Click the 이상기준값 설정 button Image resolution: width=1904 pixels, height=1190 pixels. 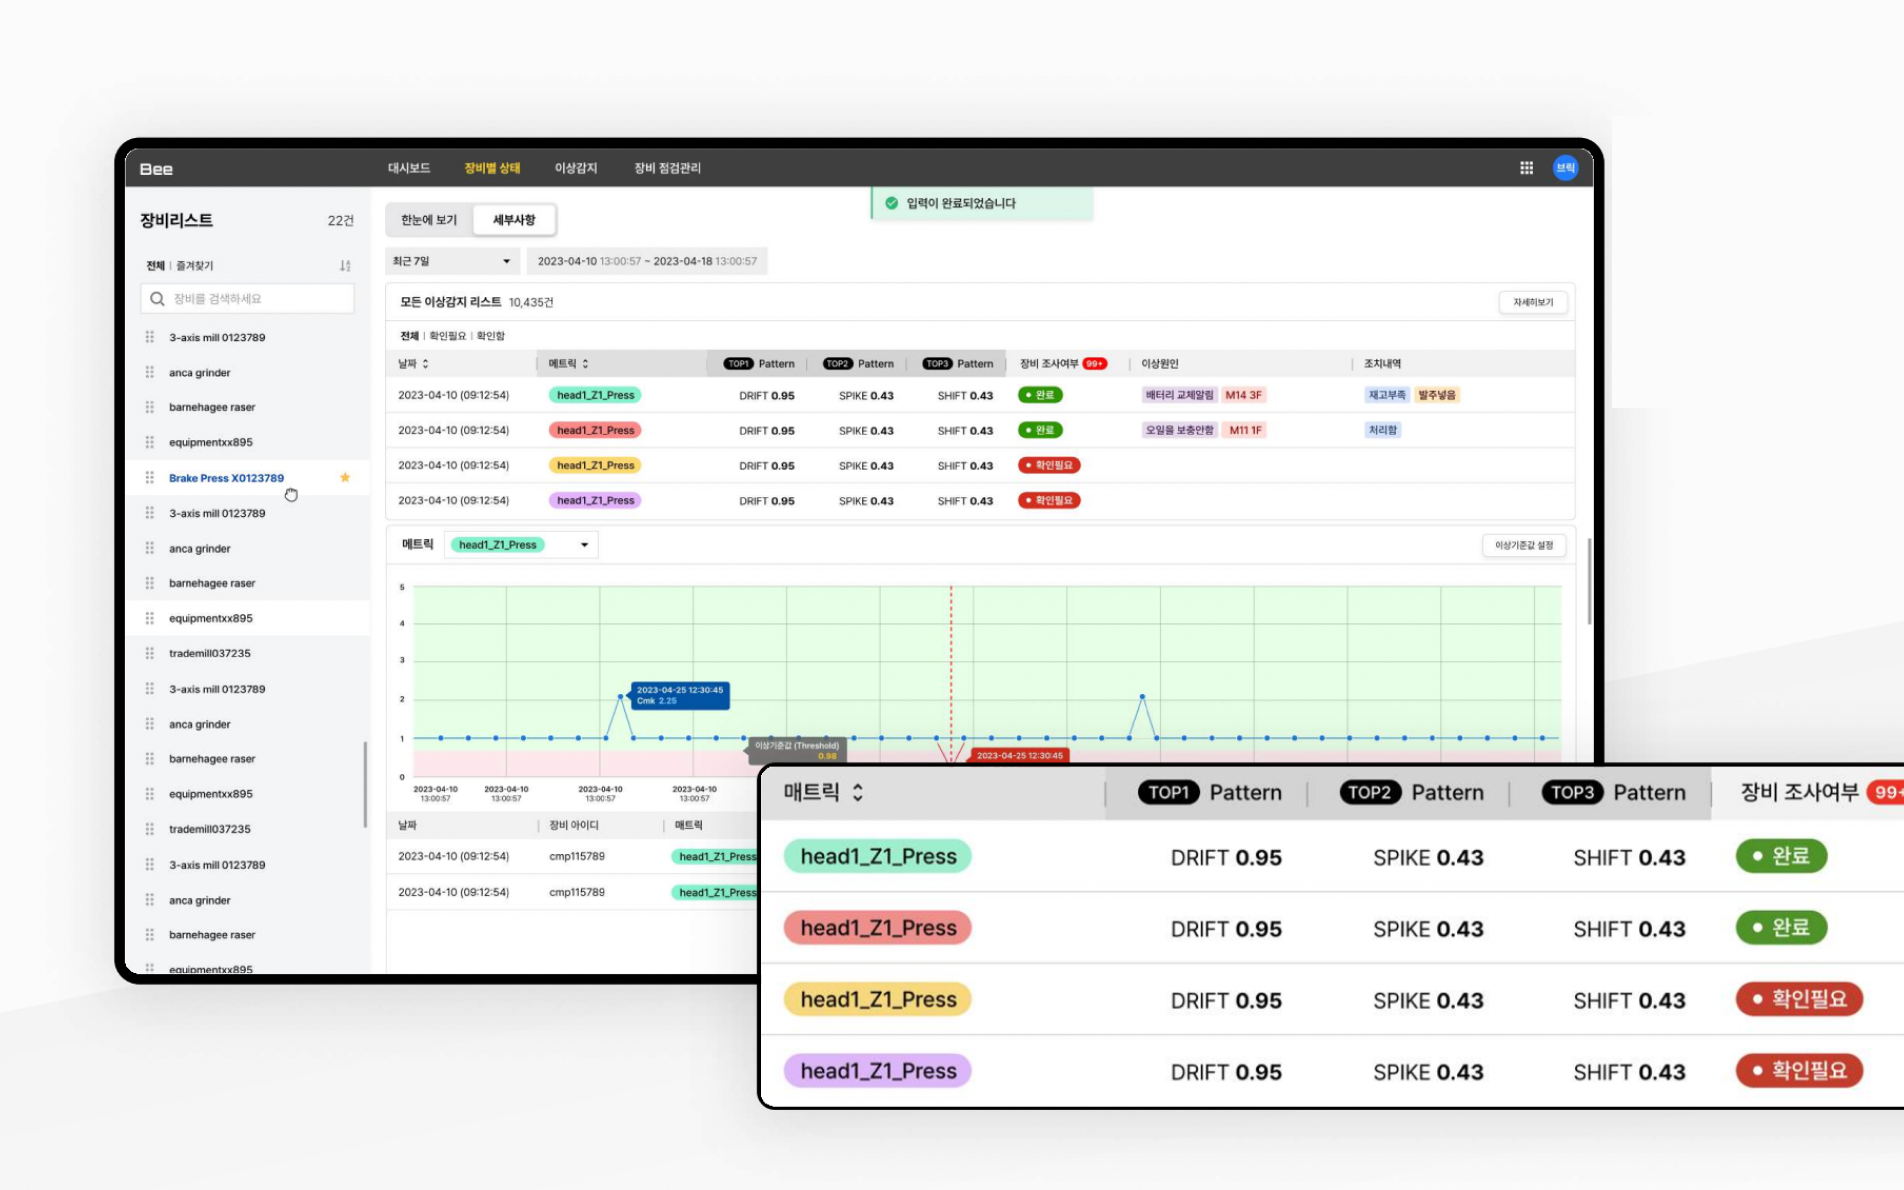point(1524,545)
